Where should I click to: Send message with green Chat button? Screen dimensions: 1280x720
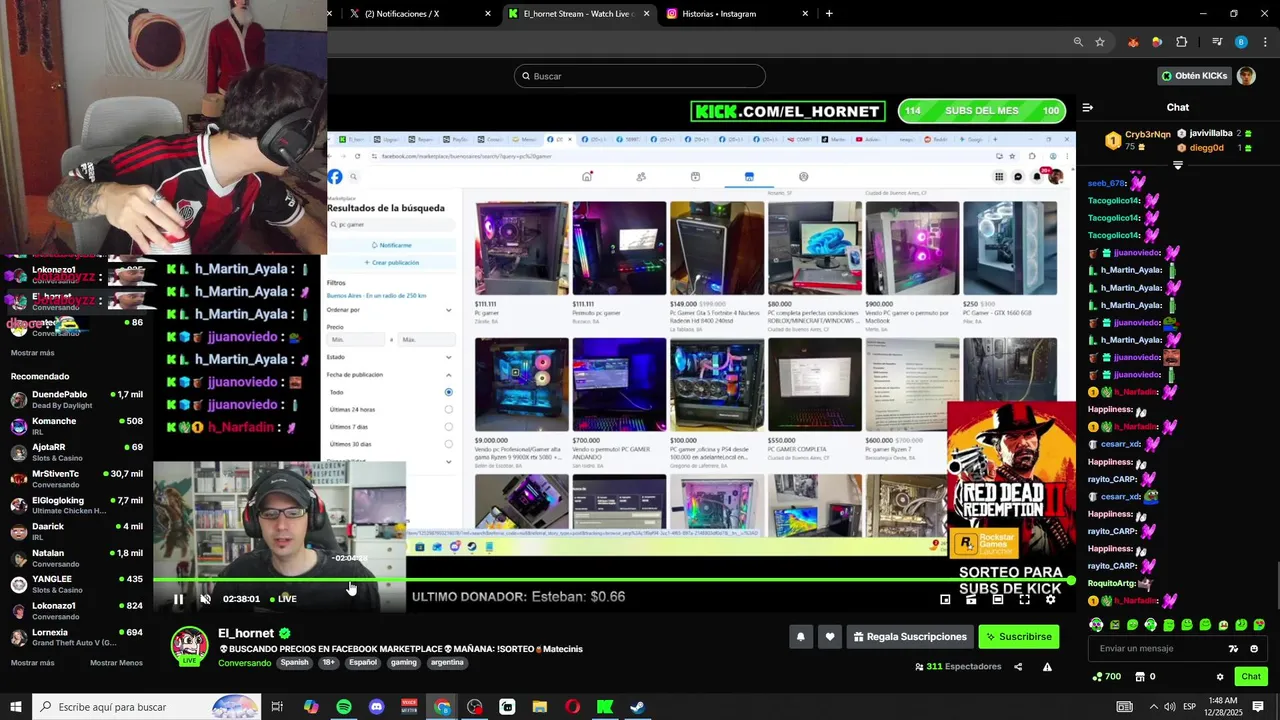(x=1251, y=677)
